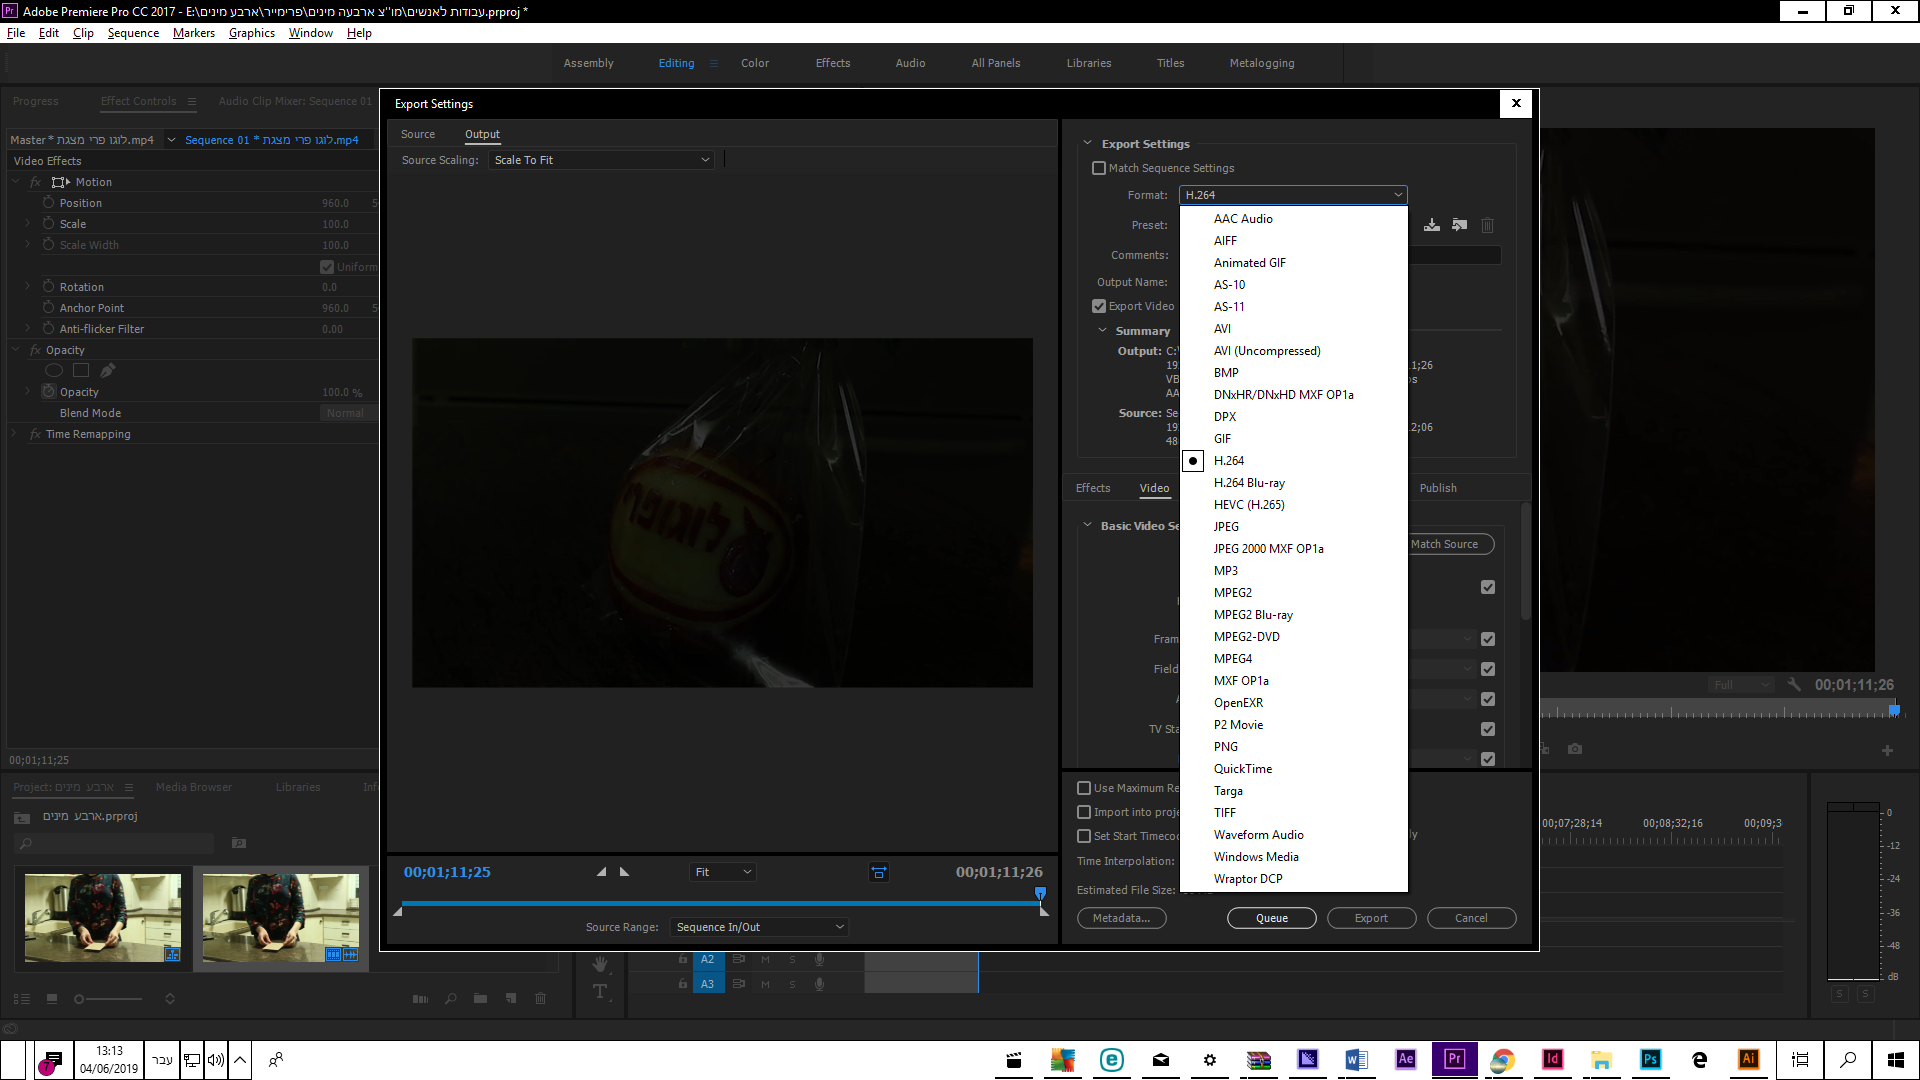
Task: Select QuickTime from the format list
Action: pyautogui.click(x=1243, y=769)
